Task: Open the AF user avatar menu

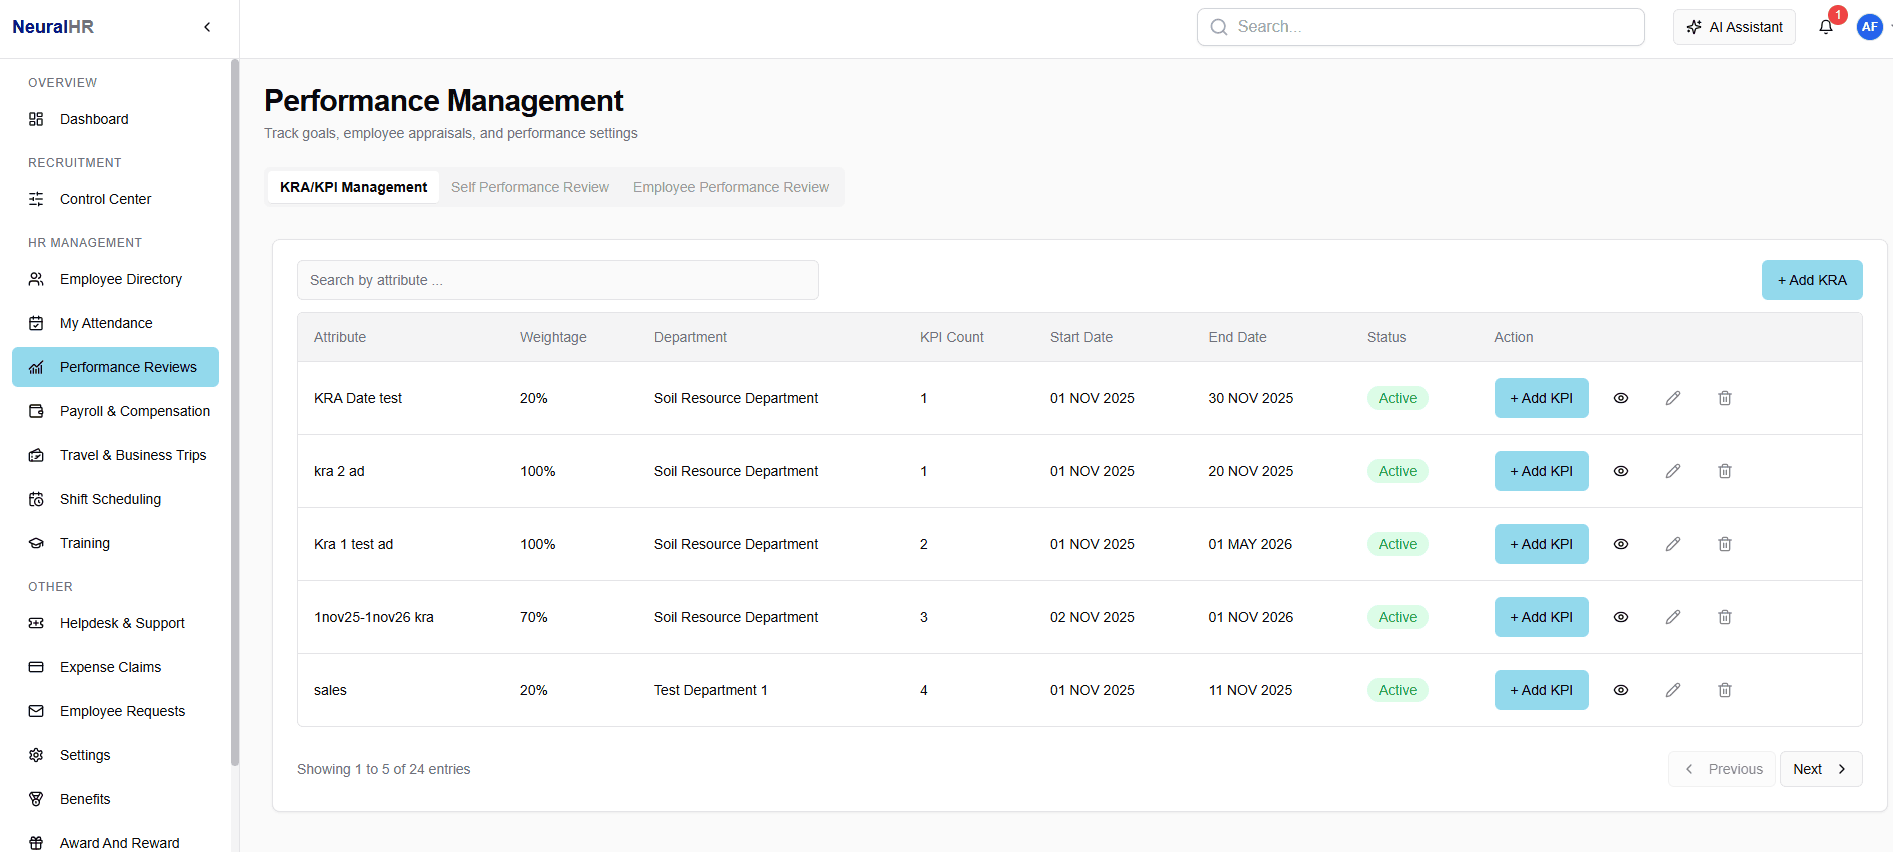Action: (1869, 27)
